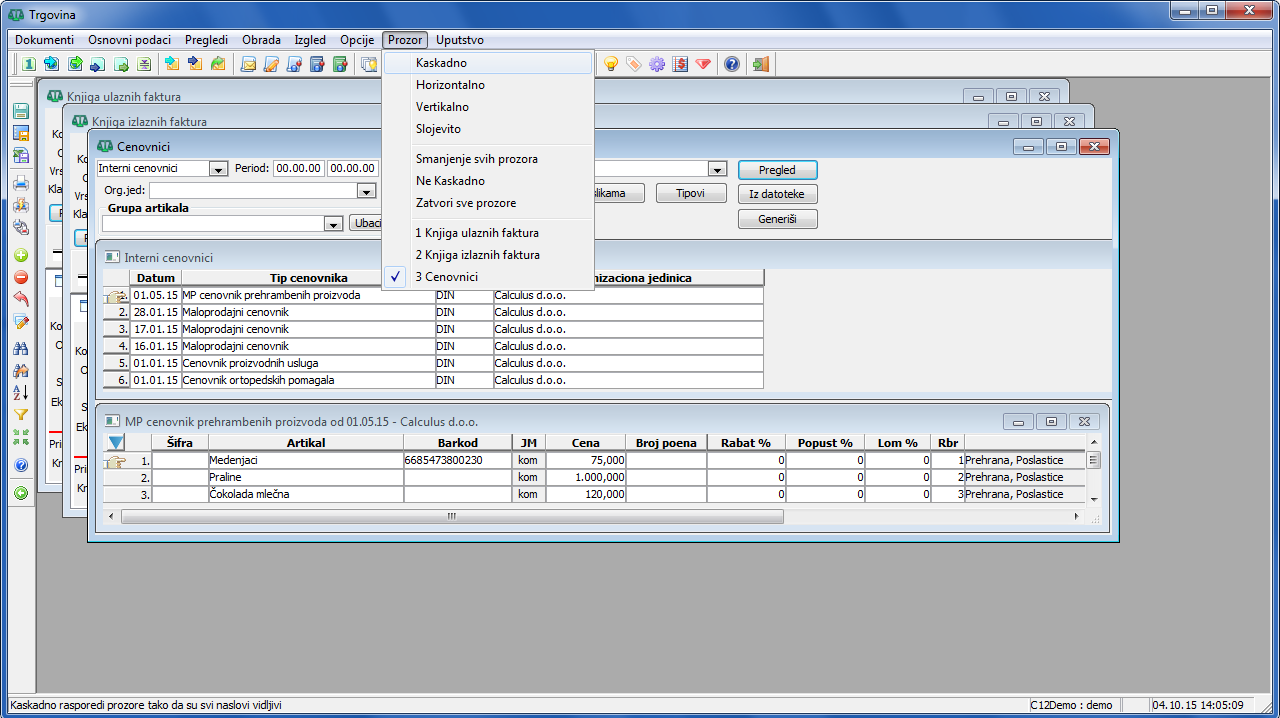Click the green collapsing-arrows icon
This screenshot has width=1280, height=718.
click(21, 437)
